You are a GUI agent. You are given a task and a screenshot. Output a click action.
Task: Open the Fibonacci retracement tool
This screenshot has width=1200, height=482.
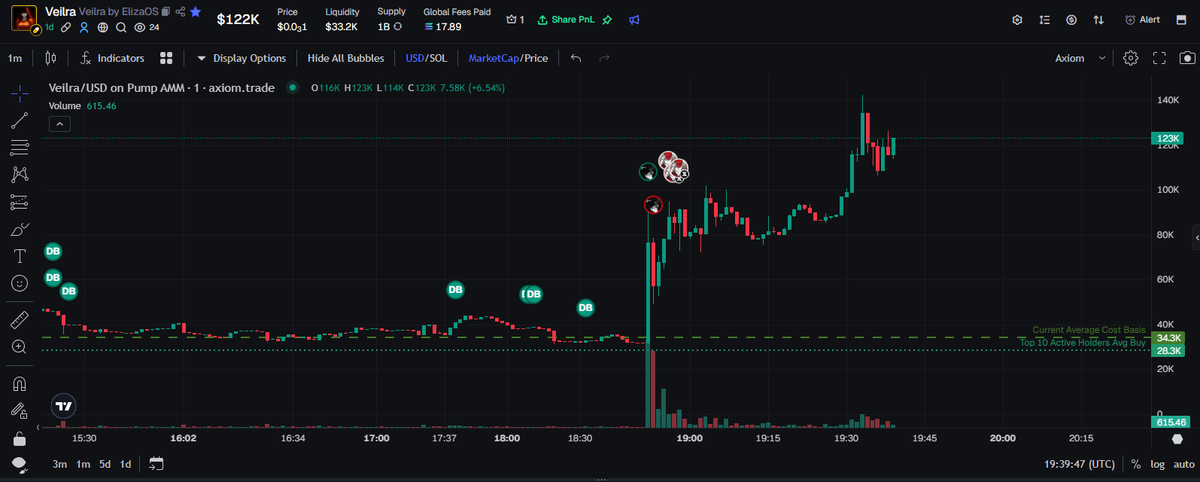pyautogui.click(x=19, y=148)
